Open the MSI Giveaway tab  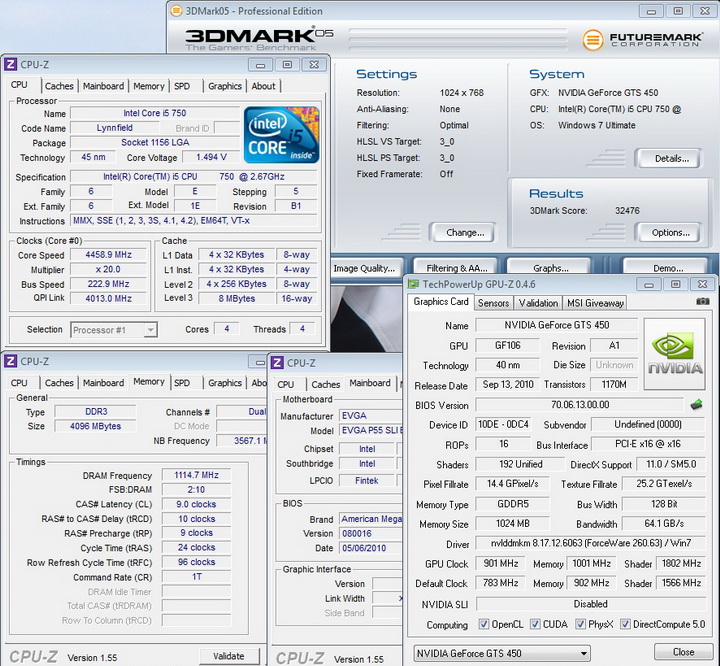point(597,303)
